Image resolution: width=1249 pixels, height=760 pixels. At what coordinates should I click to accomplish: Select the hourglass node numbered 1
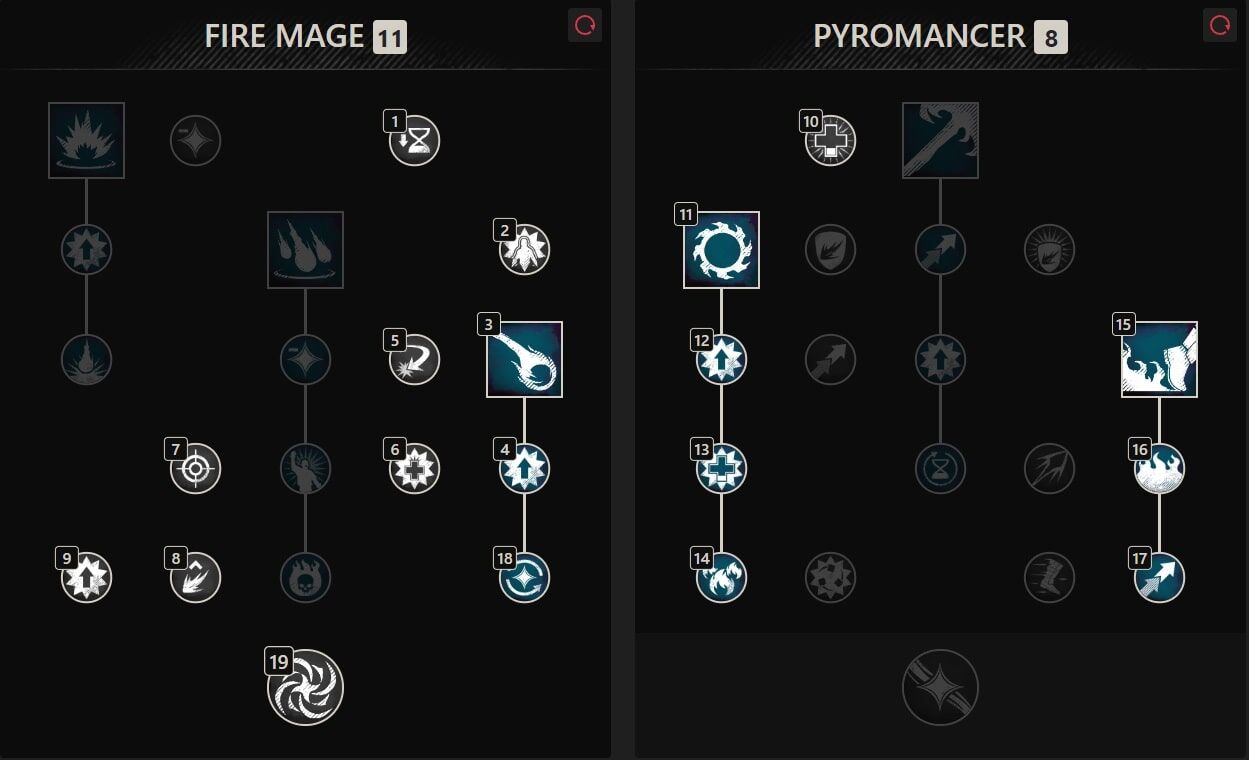coord(415,140)
